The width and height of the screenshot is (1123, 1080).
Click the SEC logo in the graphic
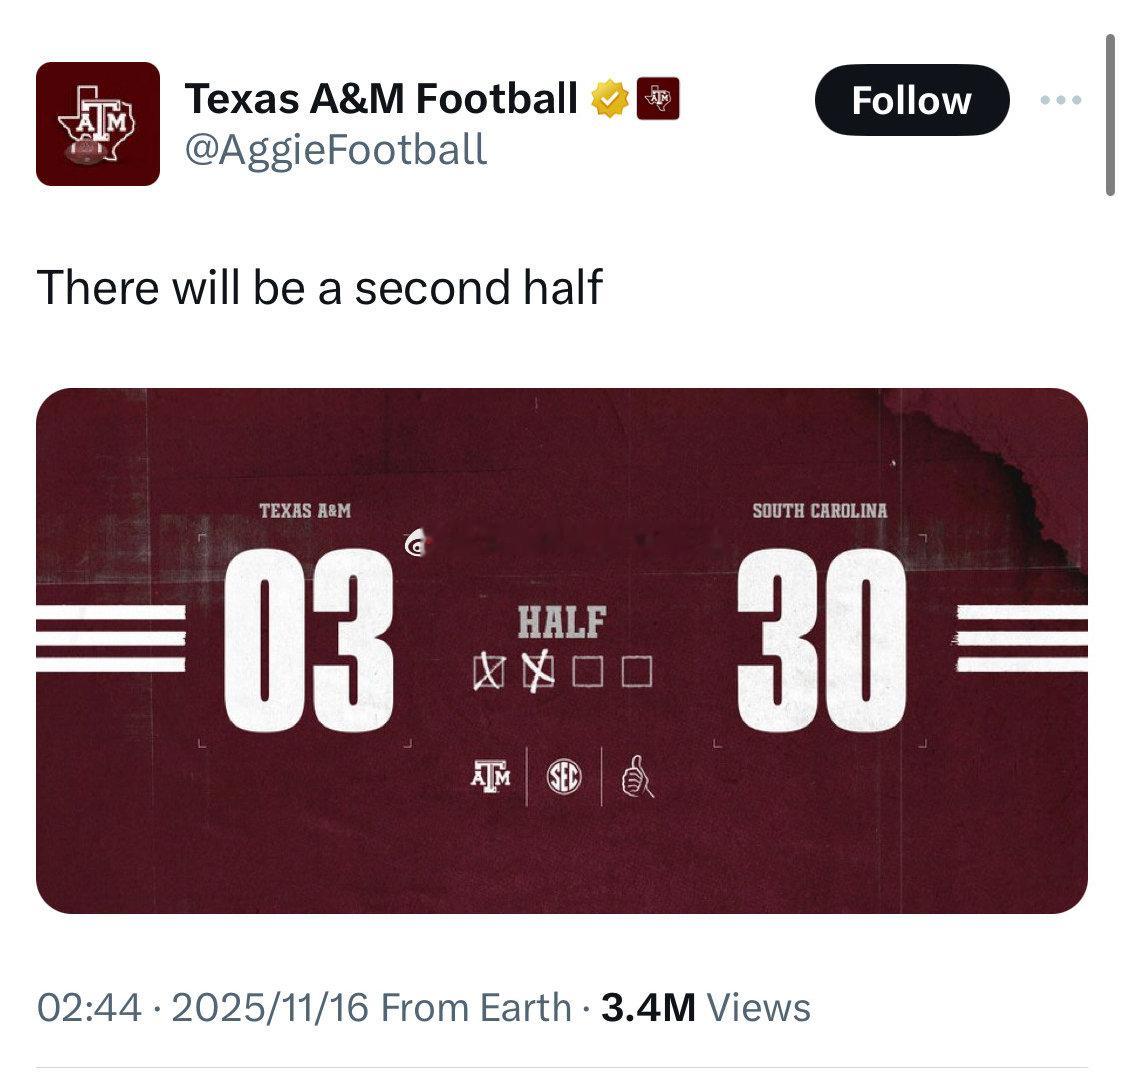[x=563, y=777]
